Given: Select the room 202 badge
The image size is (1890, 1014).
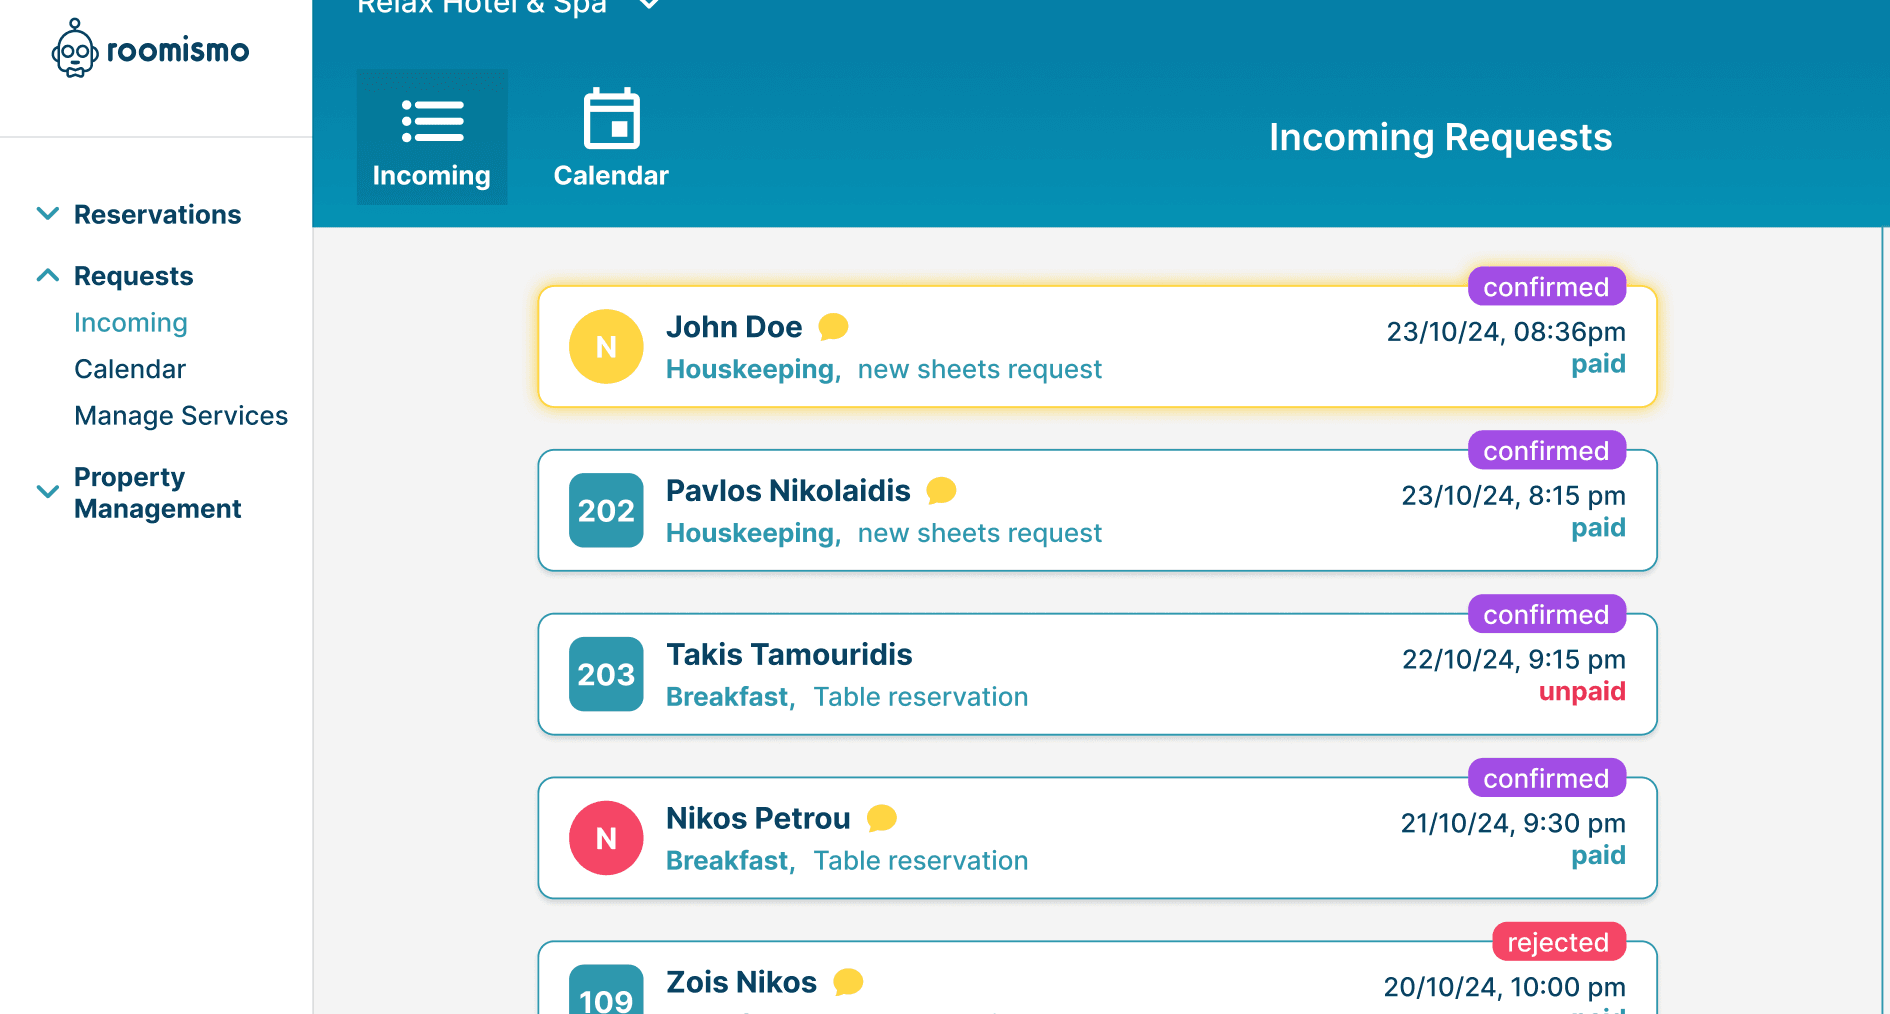Looking at the screenshot, I should [606, 511].
